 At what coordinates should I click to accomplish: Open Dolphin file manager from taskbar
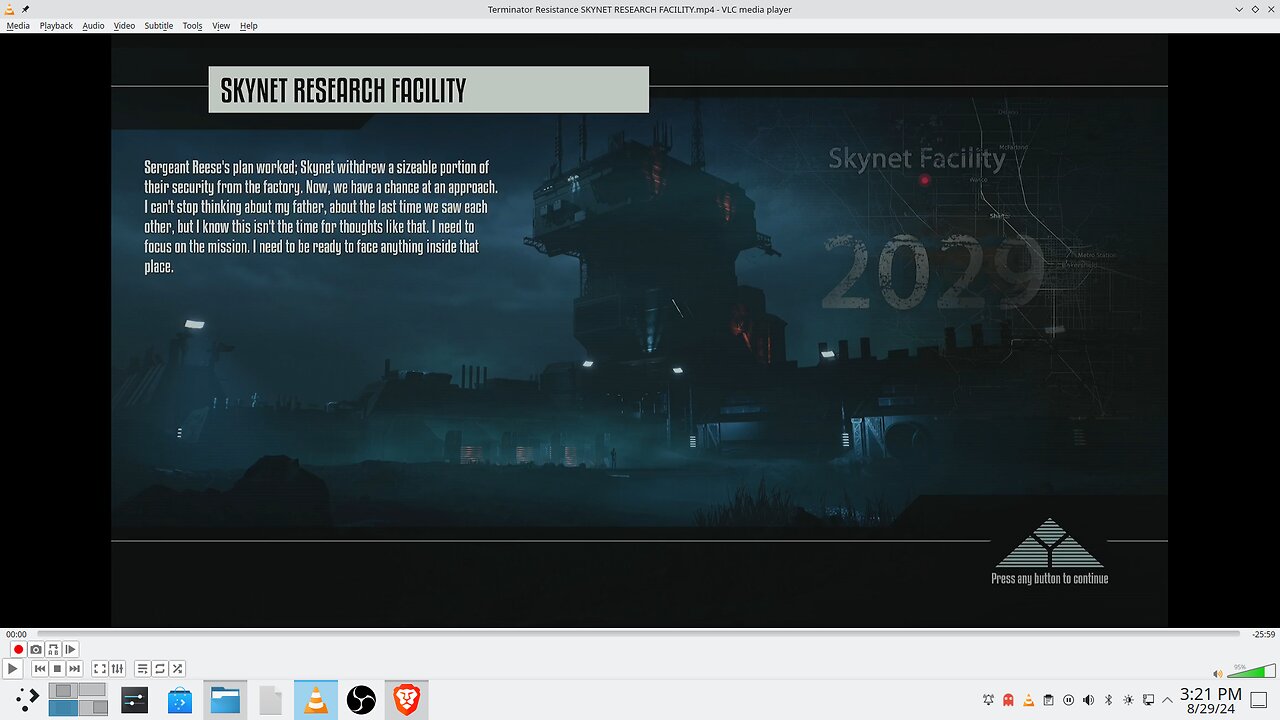(225, 700)
